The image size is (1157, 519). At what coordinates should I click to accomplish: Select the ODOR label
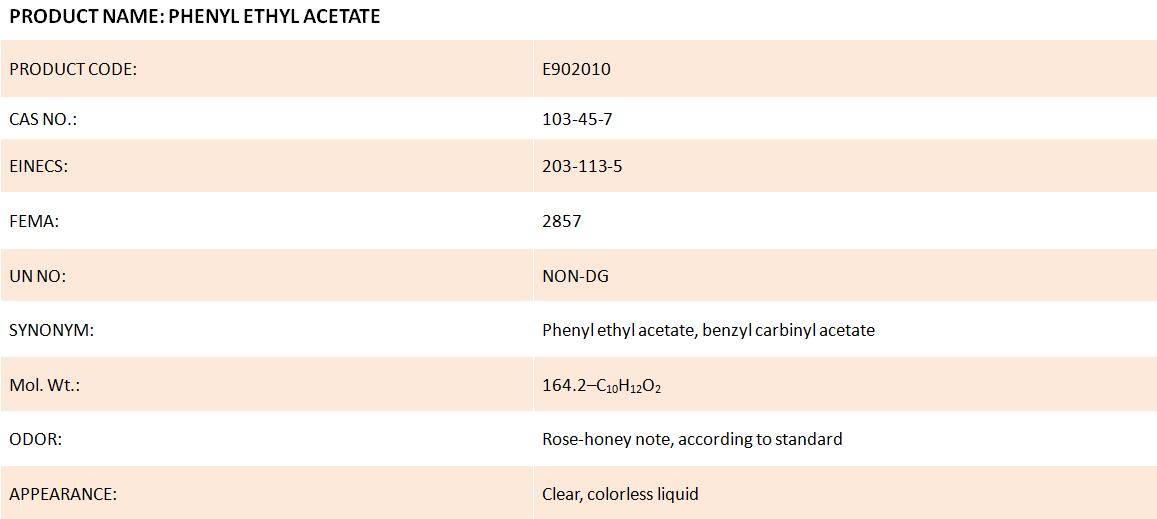click(x=35, y=439)
